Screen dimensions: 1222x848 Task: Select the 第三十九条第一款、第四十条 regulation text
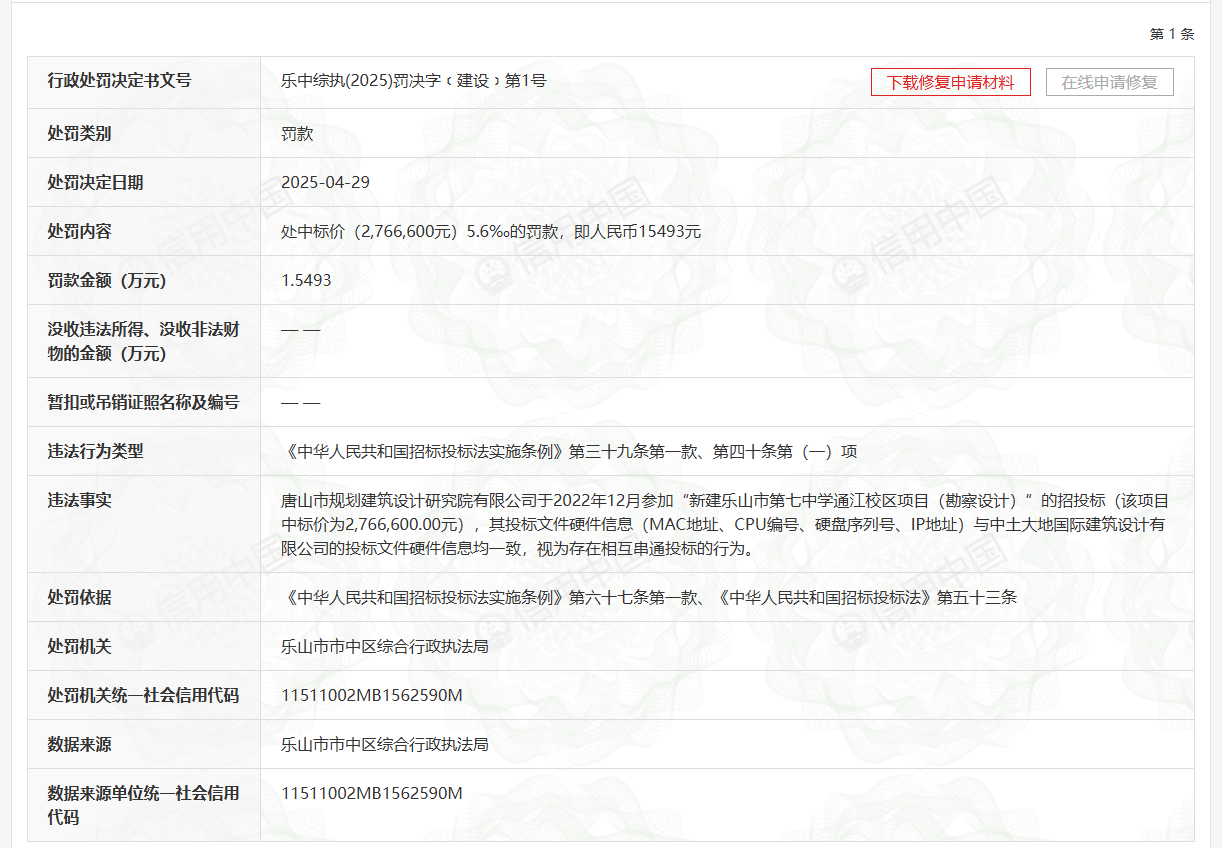pos(569,451)
